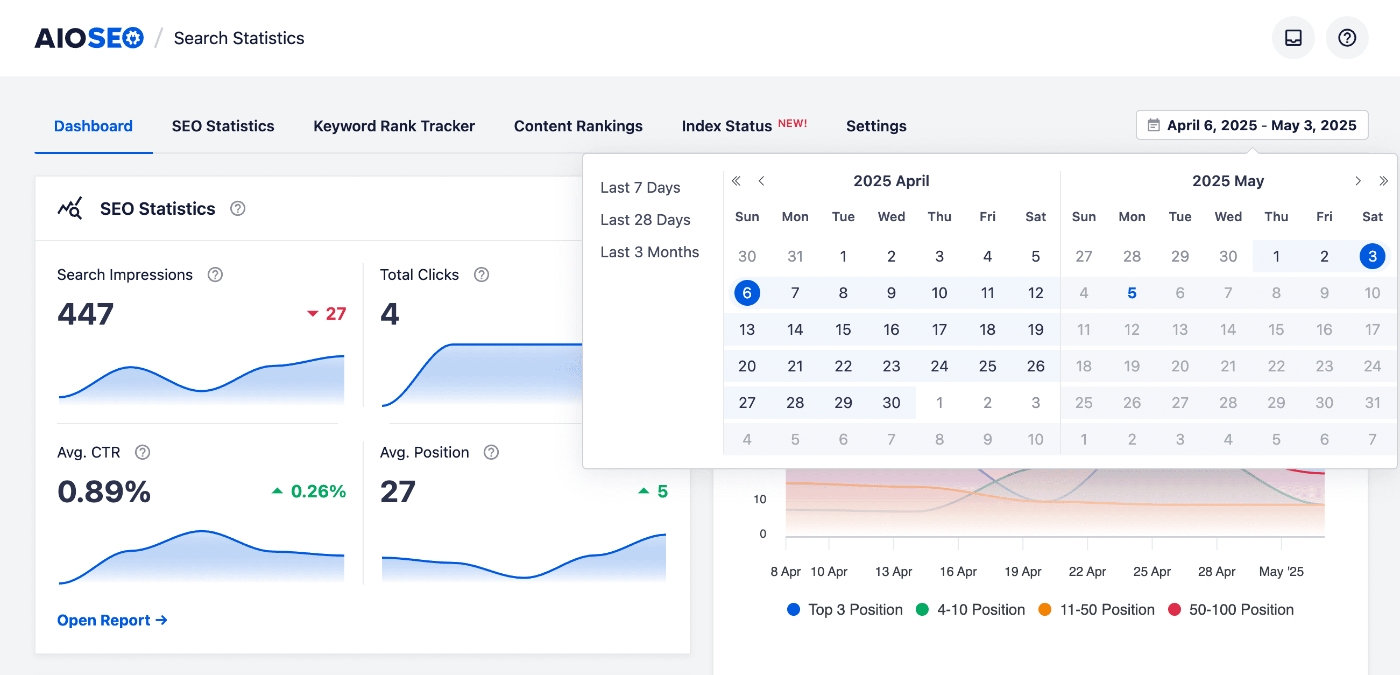Go to previous month with single-left arrow
This screenshot has width=1400, height=675.
tap(761, 181)
